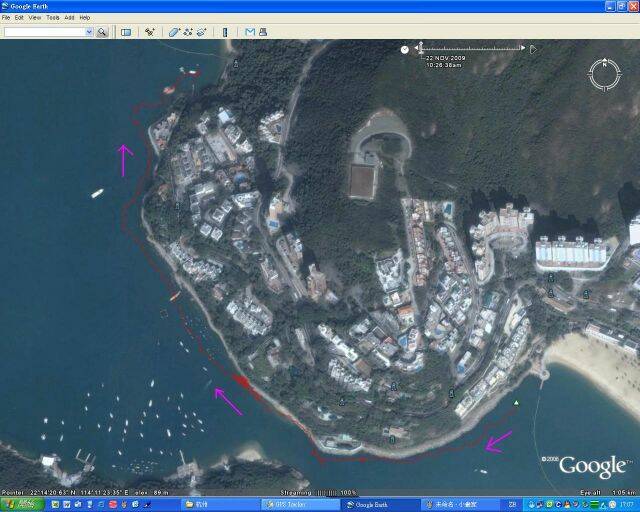The image size is (640, 512).
Task: Click the Windows Start button
Action: coord(19,505)
